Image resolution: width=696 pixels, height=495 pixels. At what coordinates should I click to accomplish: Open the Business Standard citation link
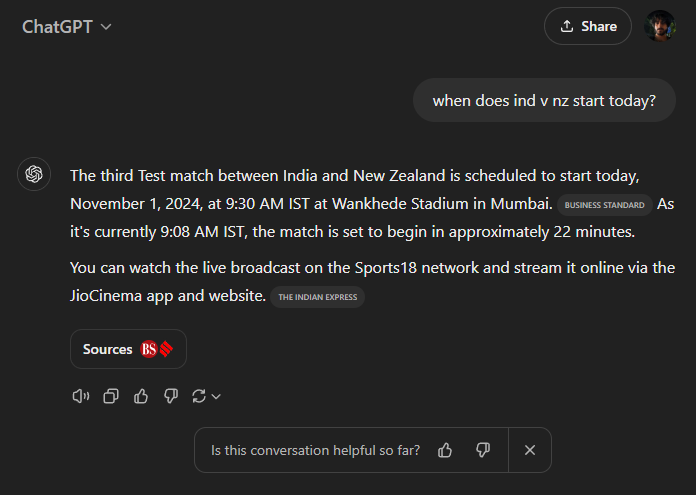(604, 205)
